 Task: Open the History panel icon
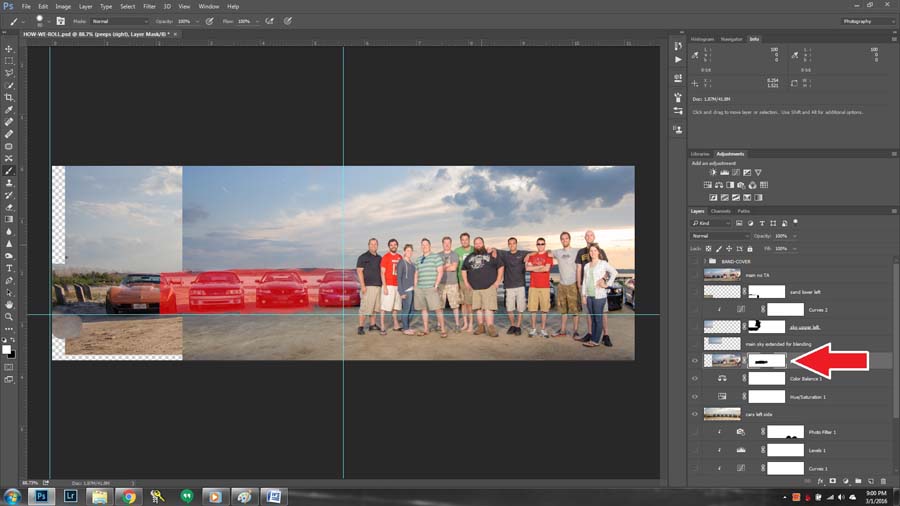(x=678, y=46)
